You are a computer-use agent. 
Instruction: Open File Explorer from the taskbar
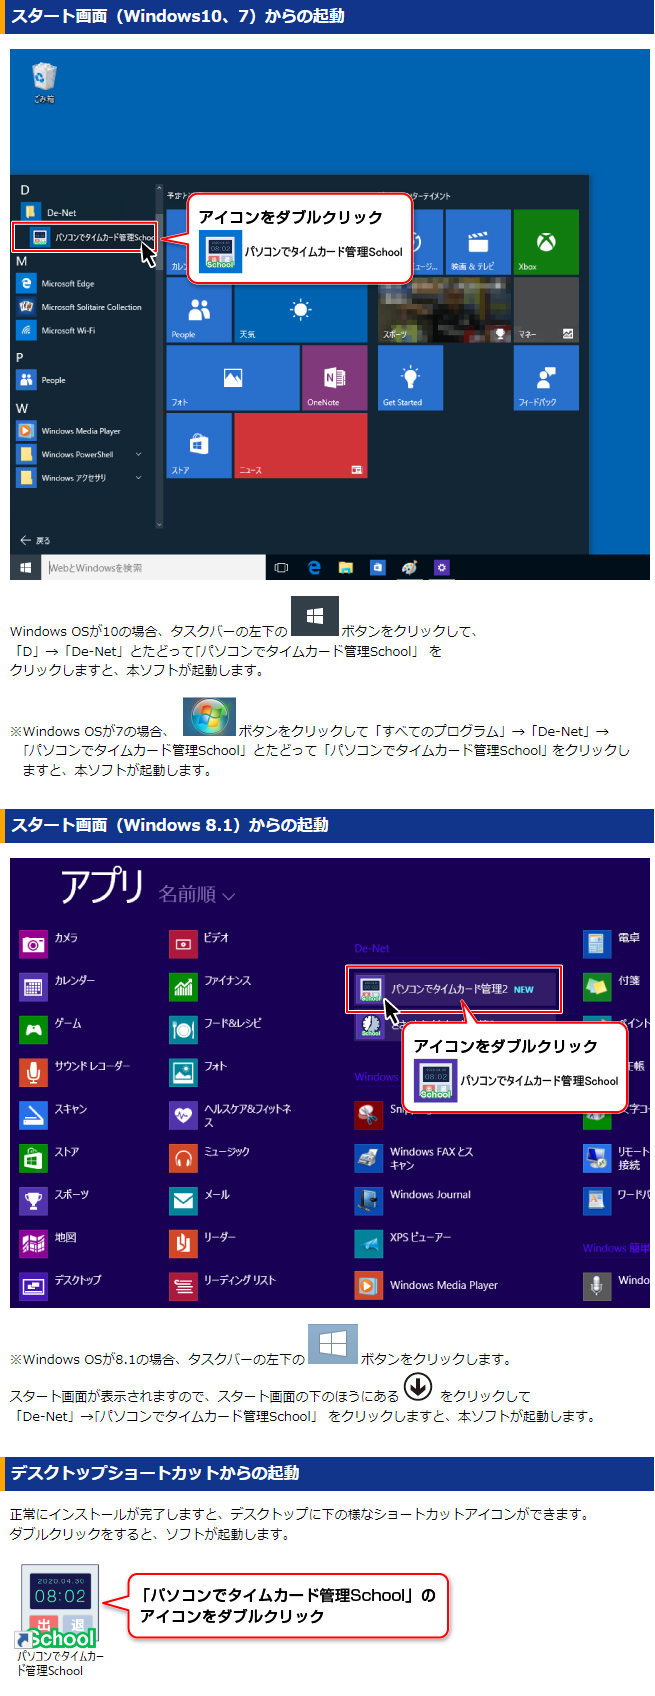(x=346, y=567)
